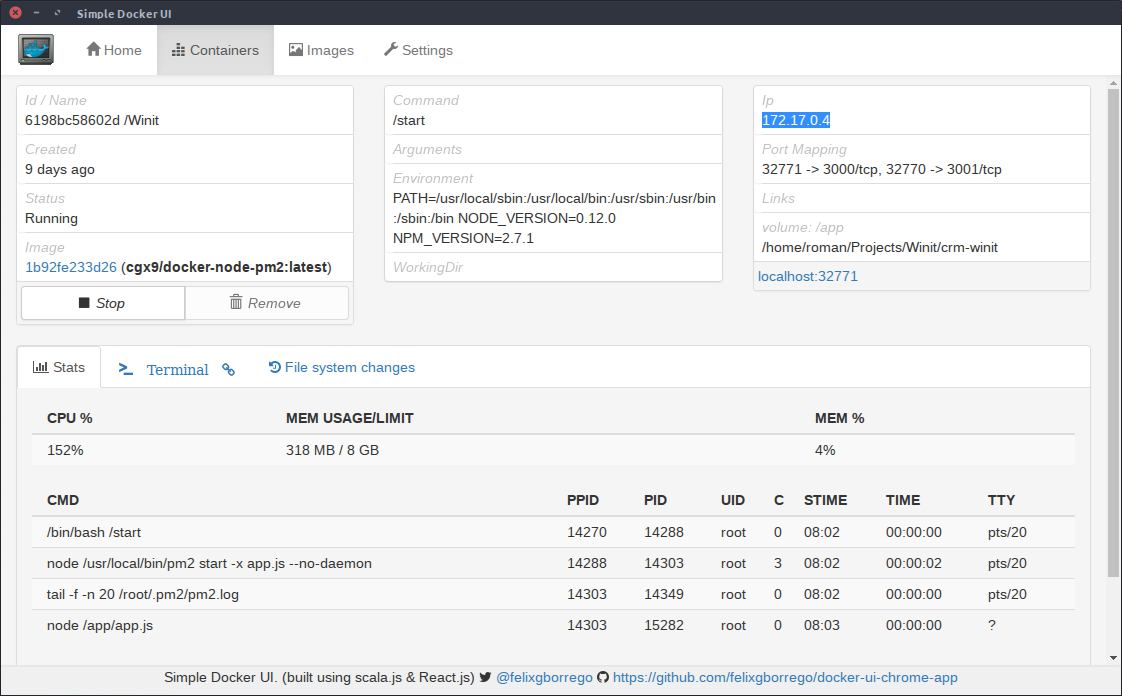Switch to the Terminal tab

coord(177,369)
